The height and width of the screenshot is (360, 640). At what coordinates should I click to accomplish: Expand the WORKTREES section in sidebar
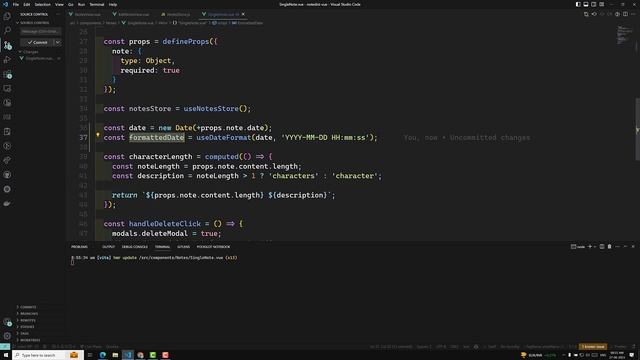point(29,340)
